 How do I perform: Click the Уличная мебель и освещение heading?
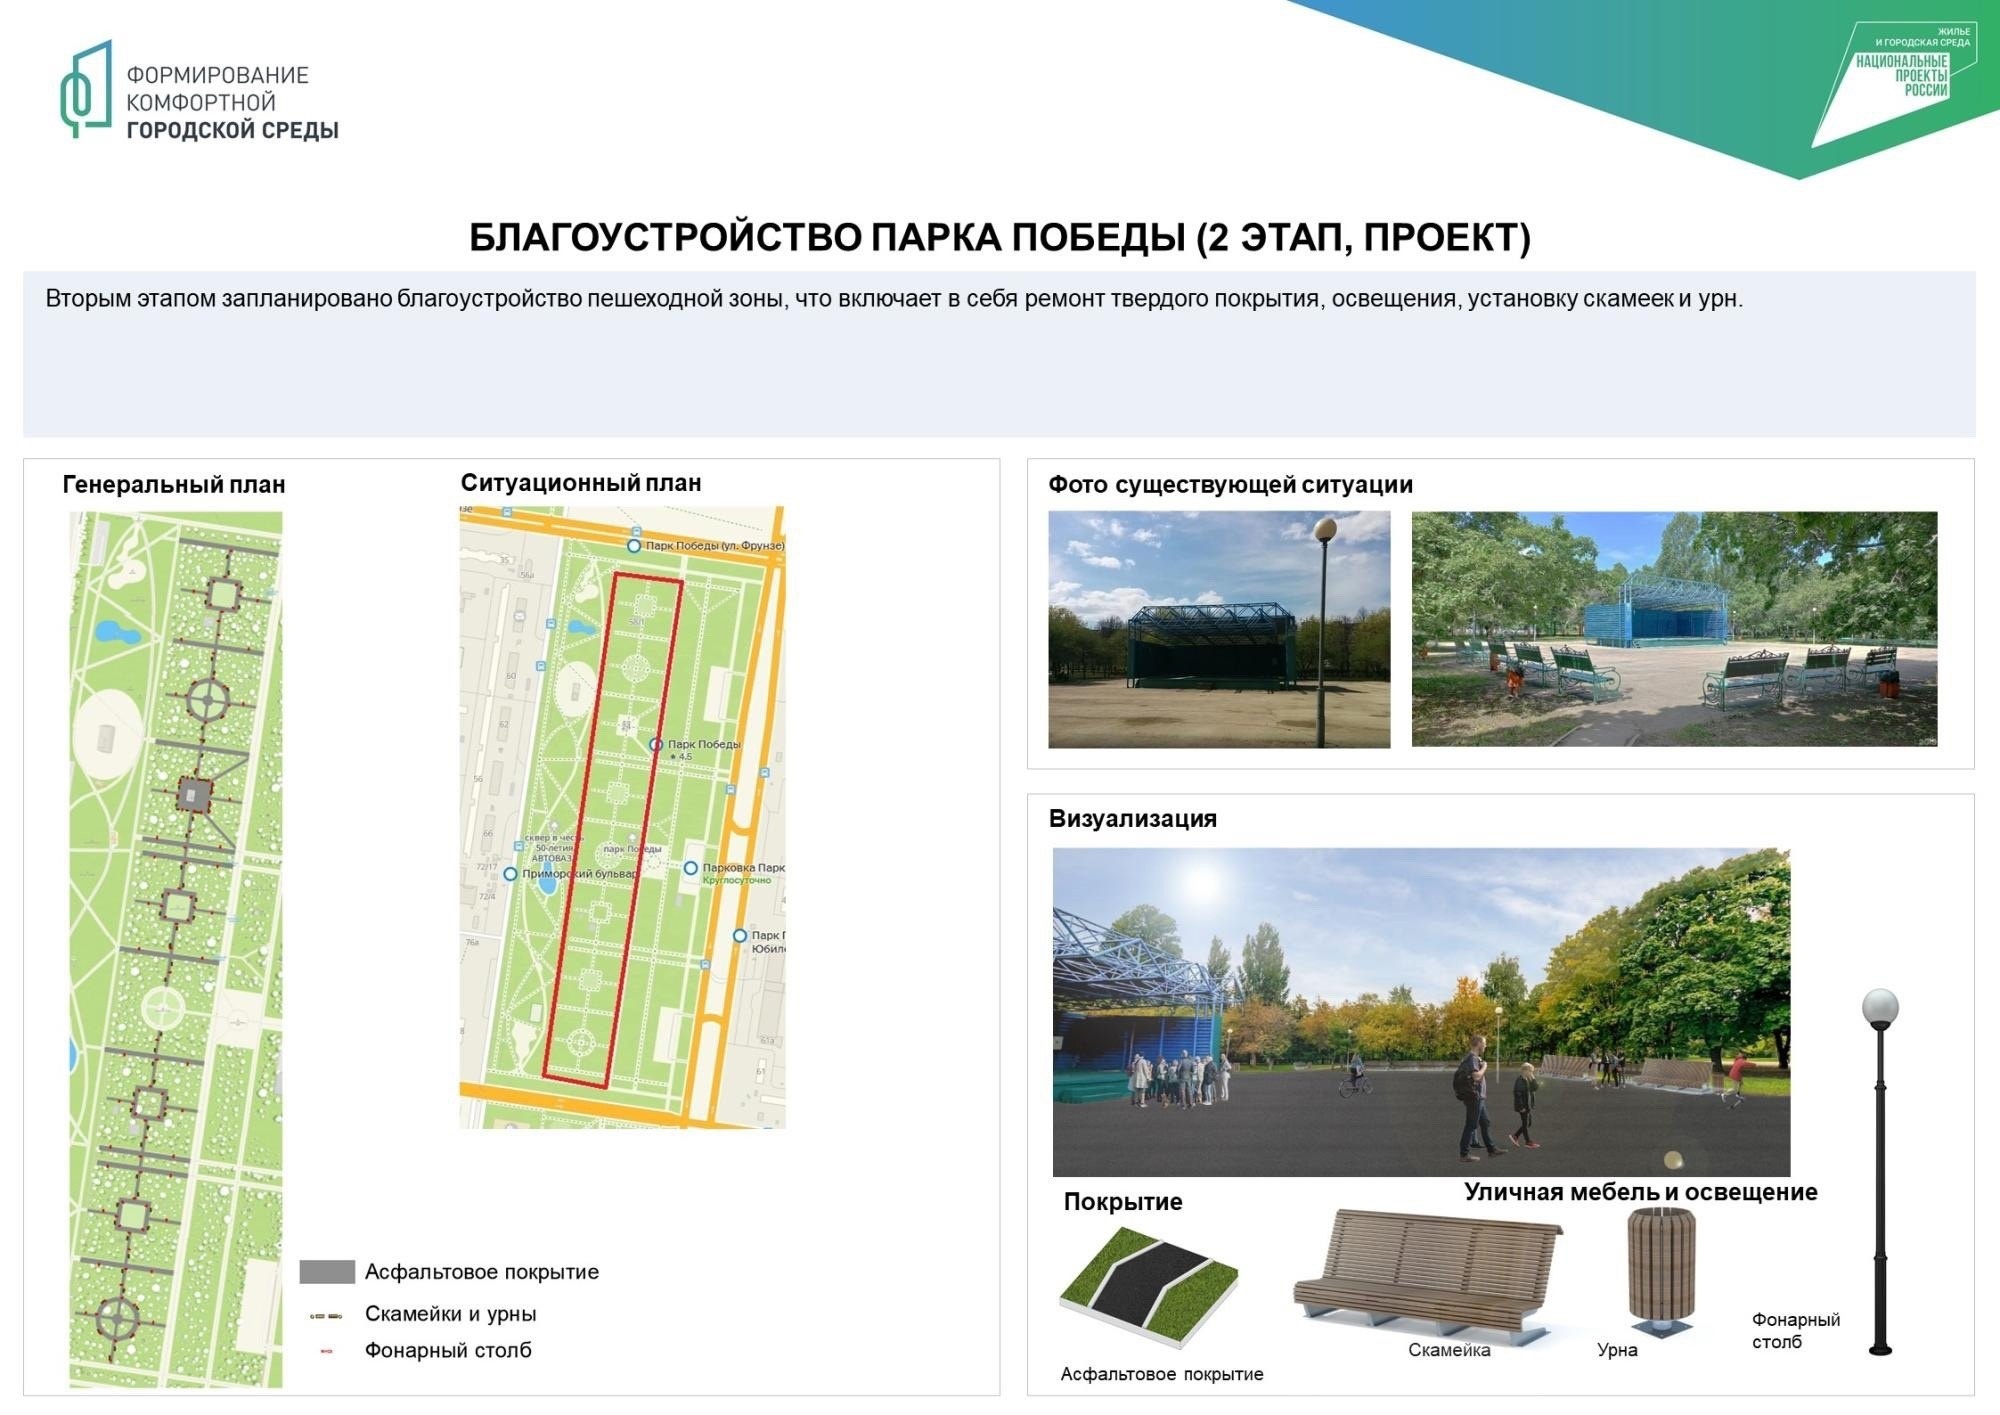pos(1640,1192)
